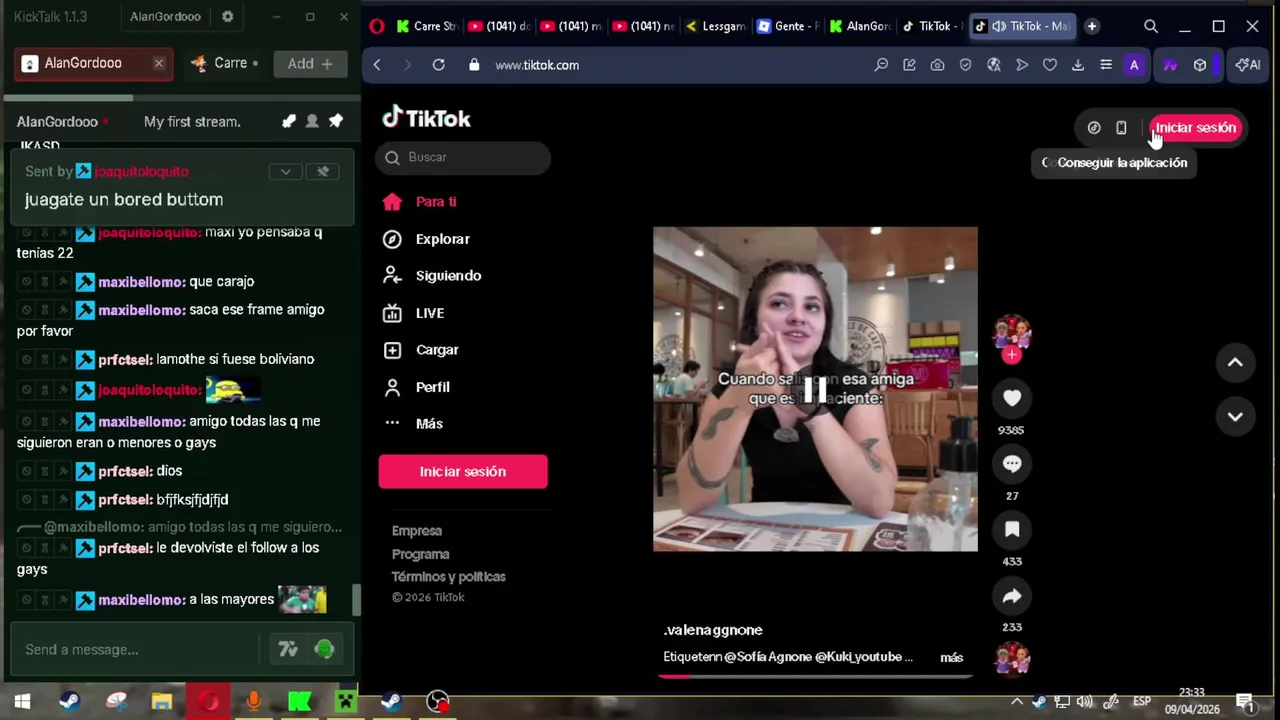Go to the next video with down chevron
Viewport: 1280px width, 720px height.
(x=1235, y=416)
